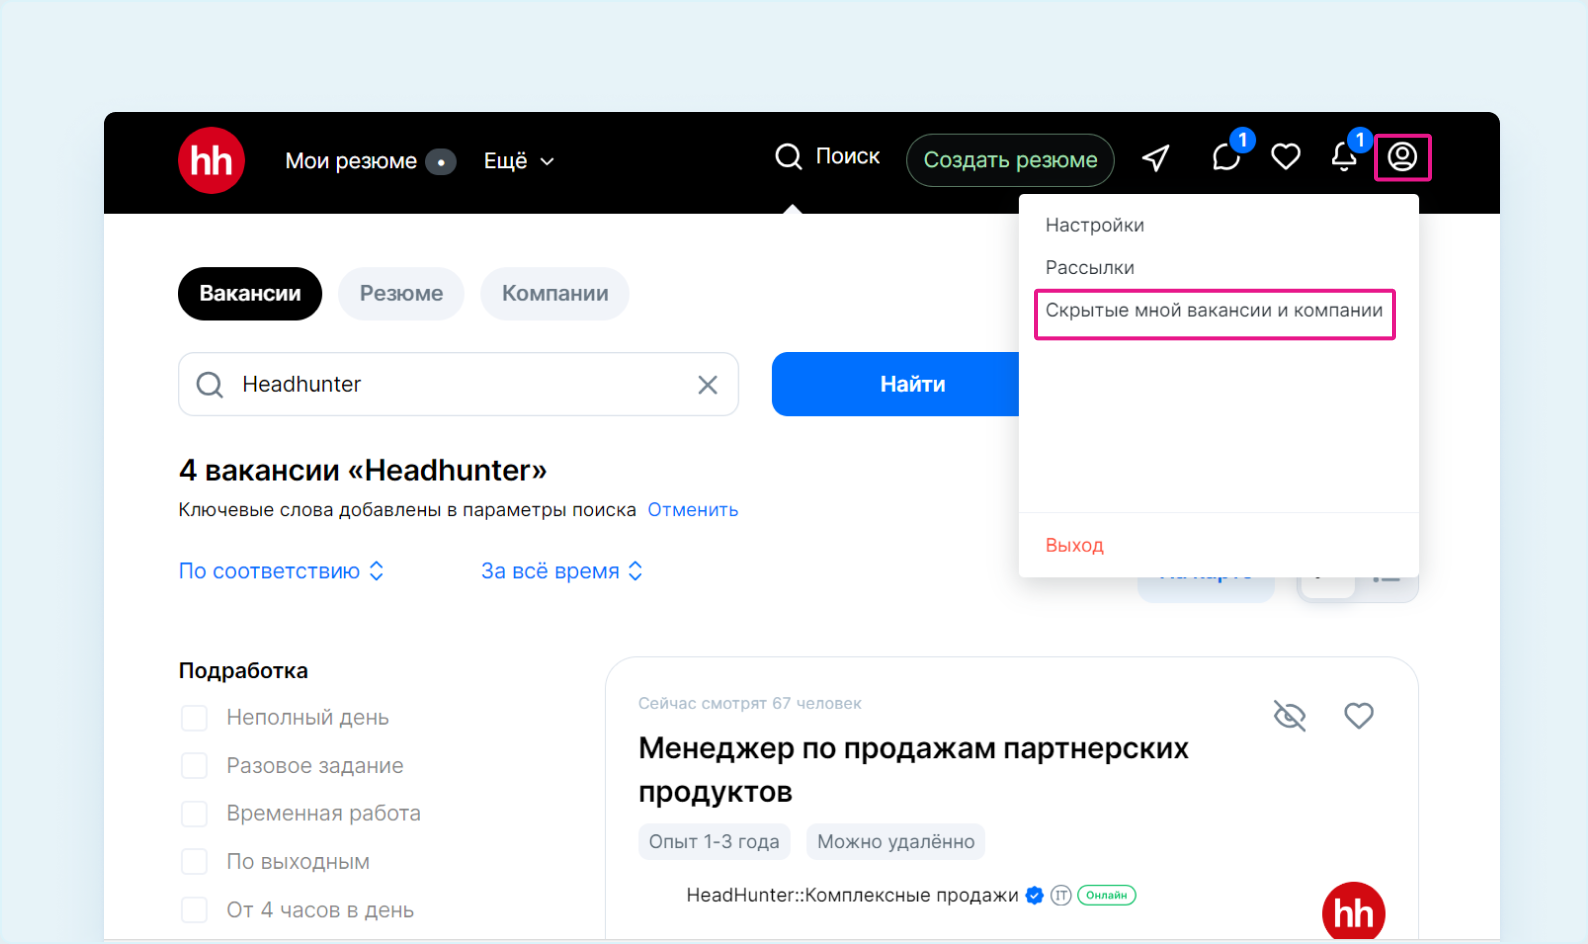This screenshot has width=1588, height=944.
Task: Click the Отменить link
Action: click(693, 510)
